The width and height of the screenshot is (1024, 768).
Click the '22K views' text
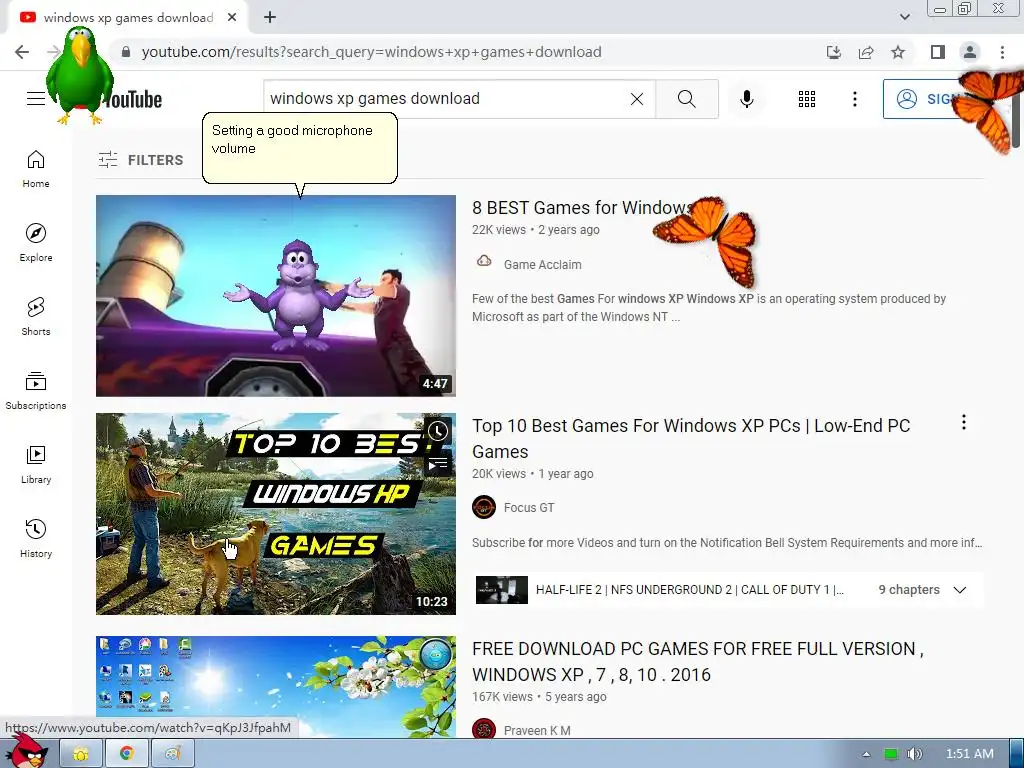click(499, 230)
